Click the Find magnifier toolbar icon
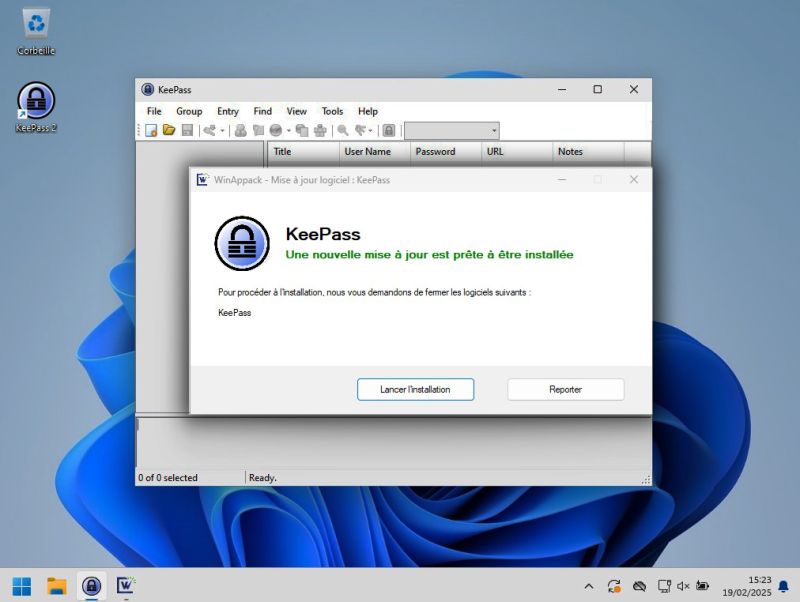The width and height of the screenshot is (800, 602). [342, 130]
